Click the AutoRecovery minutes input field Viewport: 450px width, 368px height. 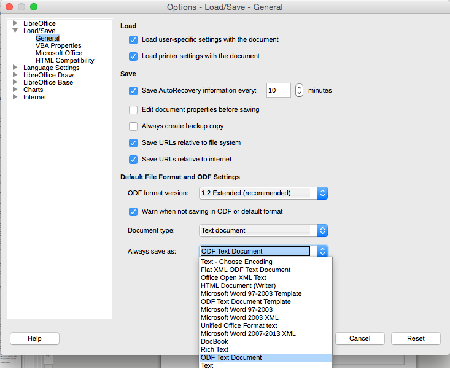point(278,90)
